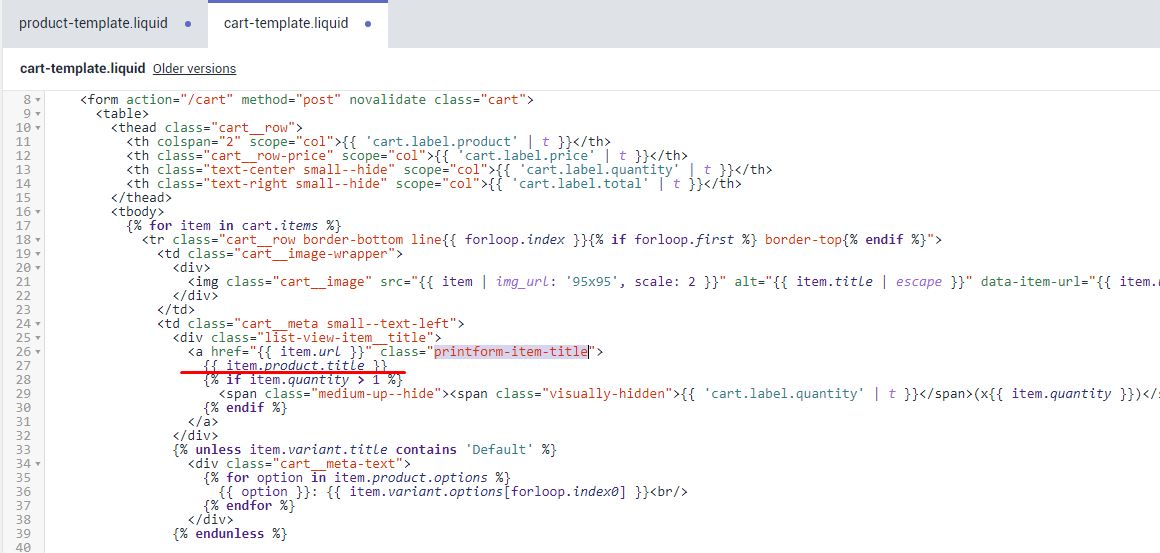1160x553 pixels.
Task: Click unsaved dot on cart-template.liquid tab
Action: coord(368,24)
